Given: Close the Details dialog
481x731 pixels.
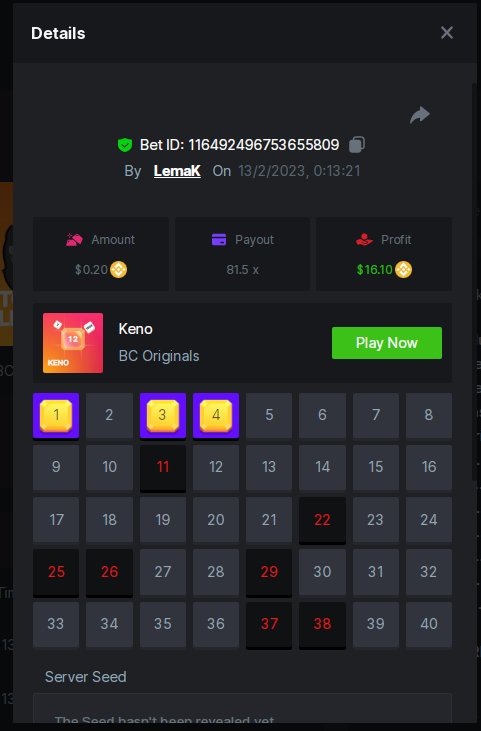Looking at the screenshot, I should point(447,33).
